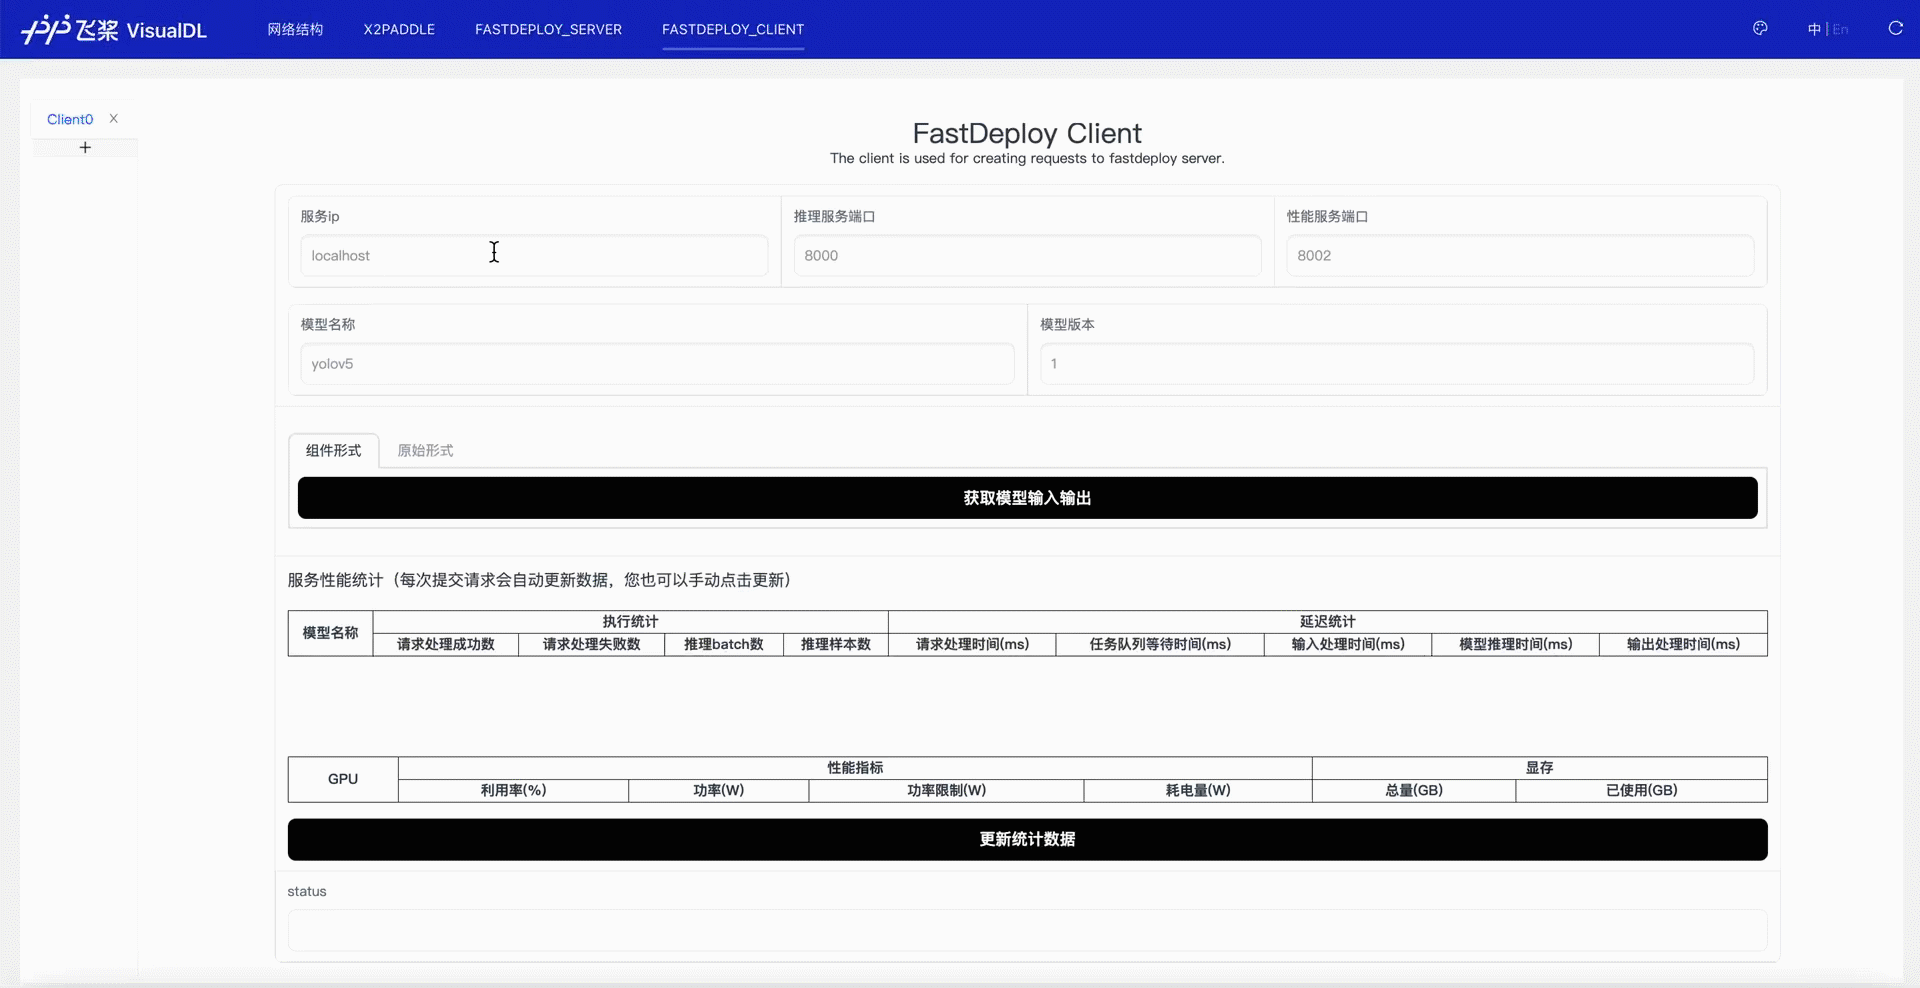Image resolution: width=1920 pixels, height=988 pixels.
Task: Click the 推理服务端口 8000 field
Action: pos(1027,256)
